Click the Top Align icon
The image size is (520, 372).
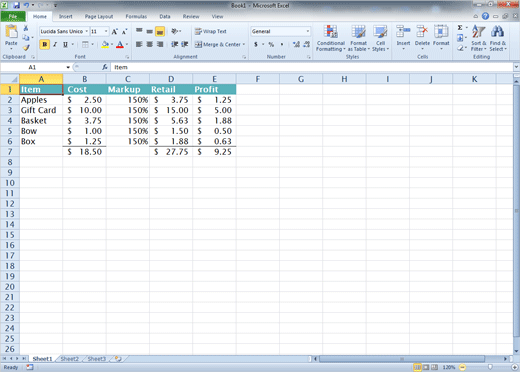139,31
